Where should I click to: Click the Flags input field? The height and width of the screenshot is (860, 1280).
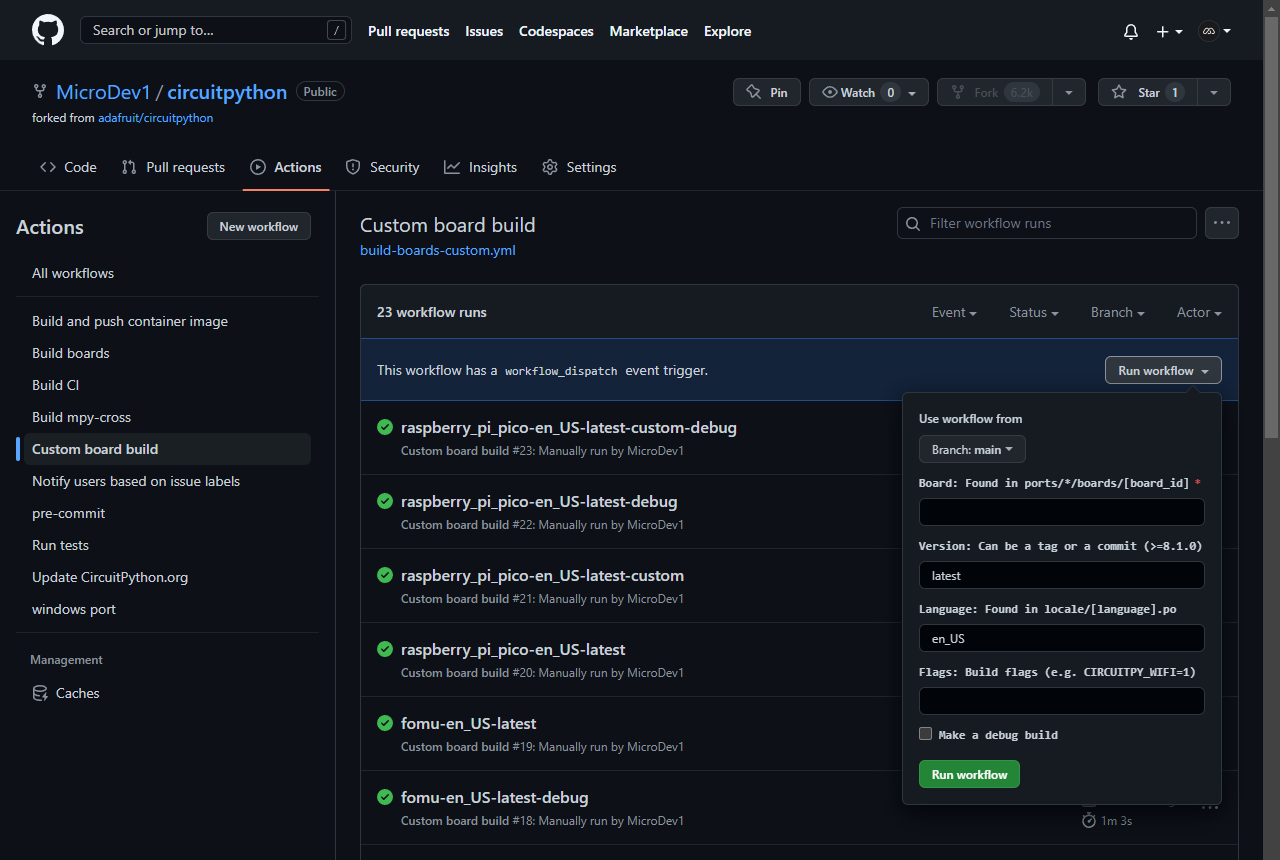pos(1062,701)
